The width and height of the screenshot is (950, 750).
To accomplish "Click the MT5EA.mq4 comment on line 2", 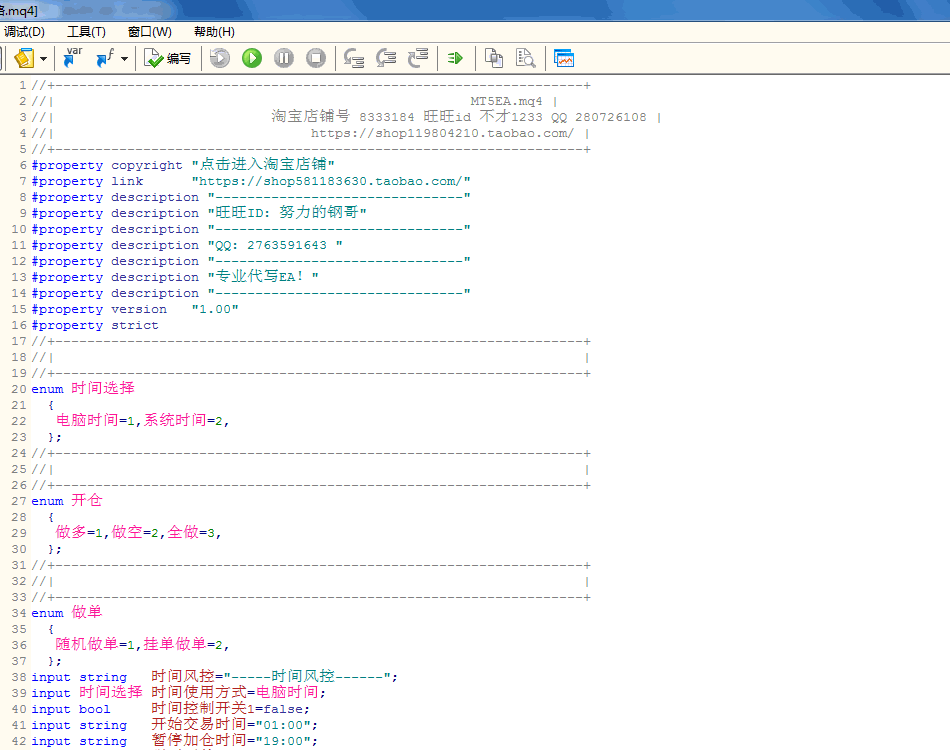I will coord(507,101).
